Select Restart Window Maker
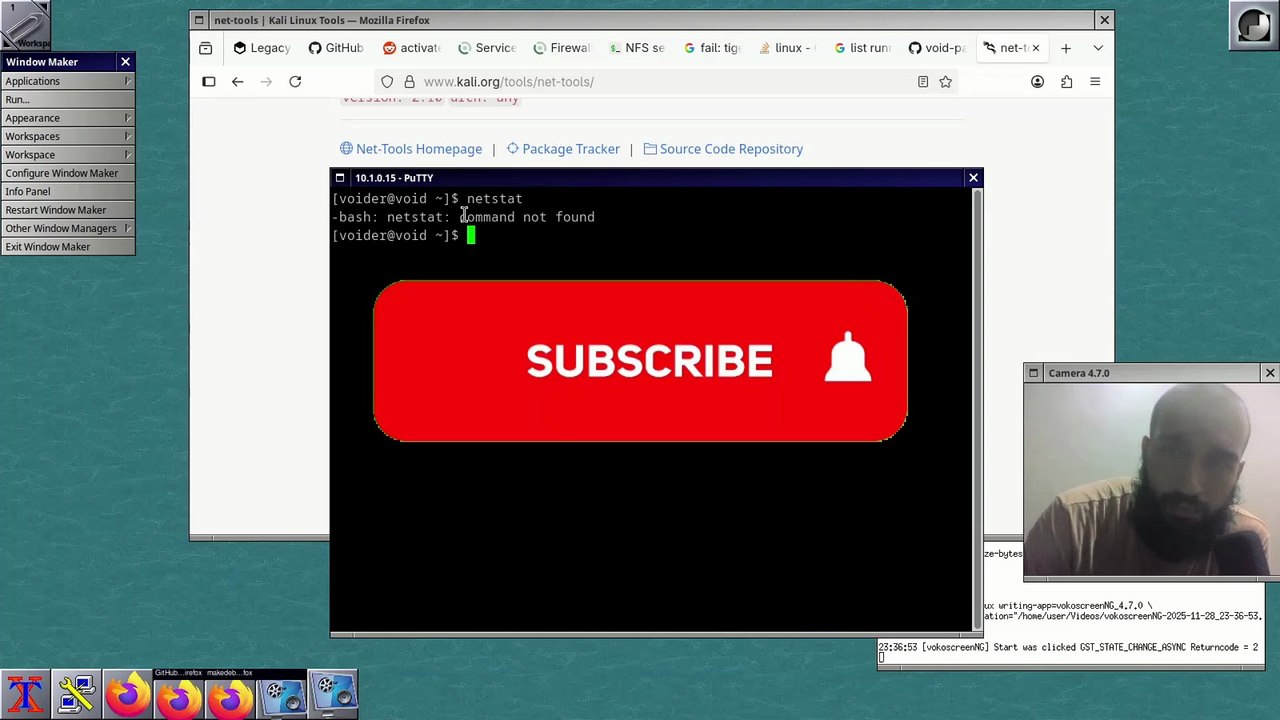The height and width of the screenshot is (720, 1280). [x=68, y=210]
